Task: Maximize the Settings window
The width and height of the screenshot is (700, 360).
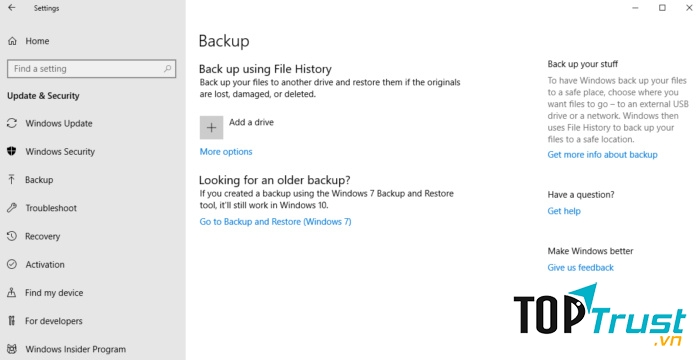Action: tap(662, 8)
